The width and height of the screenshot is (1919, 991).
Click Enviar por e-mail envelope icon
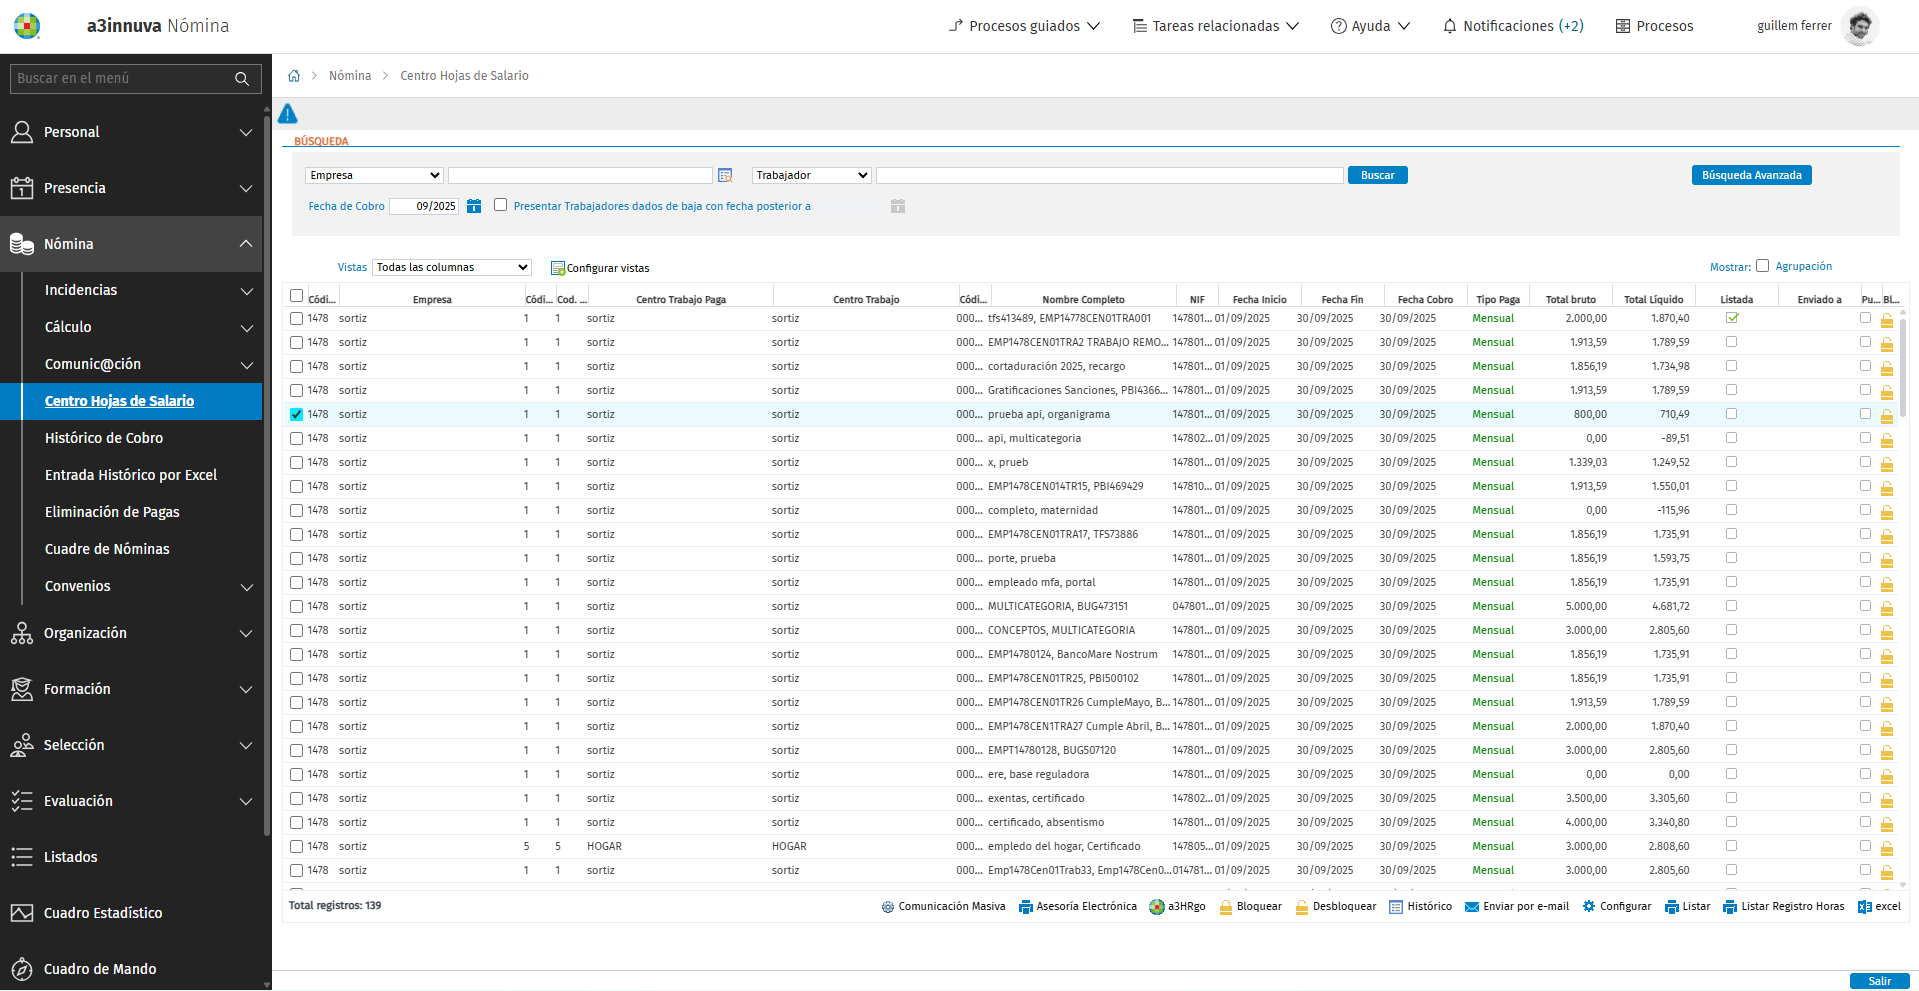tap(1472, 907)
